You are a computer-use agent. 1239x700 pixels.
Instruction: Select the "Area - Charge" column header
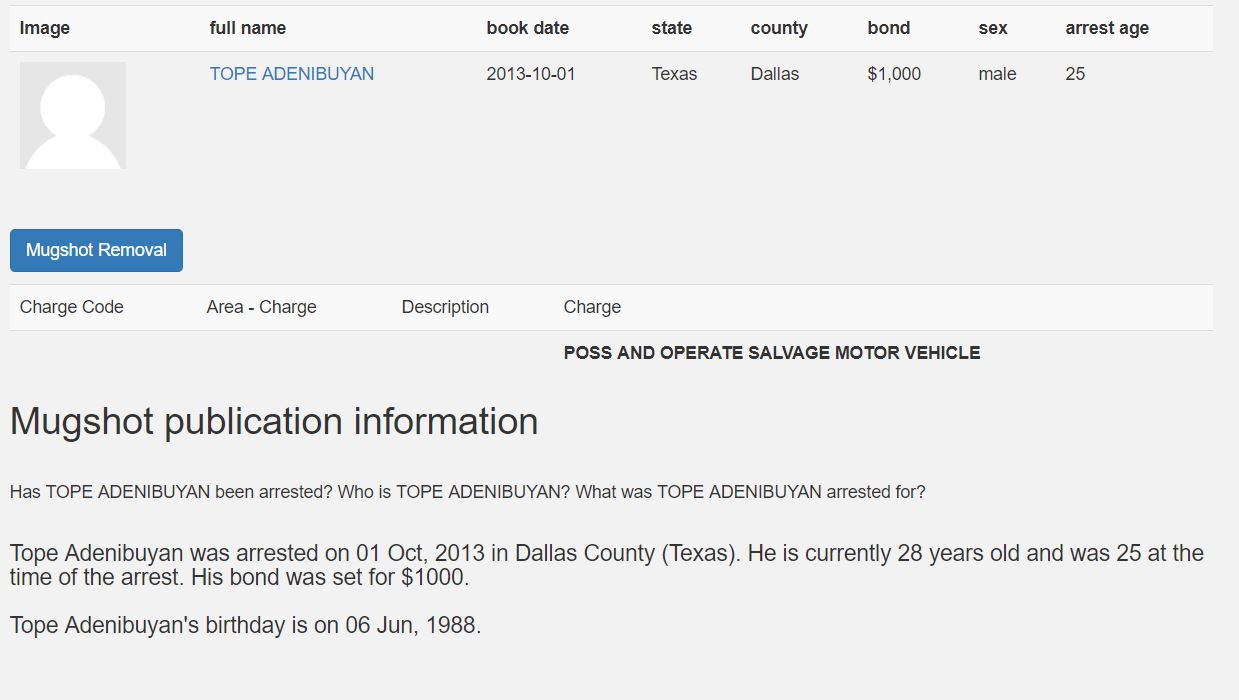click(x=261, y=307)
